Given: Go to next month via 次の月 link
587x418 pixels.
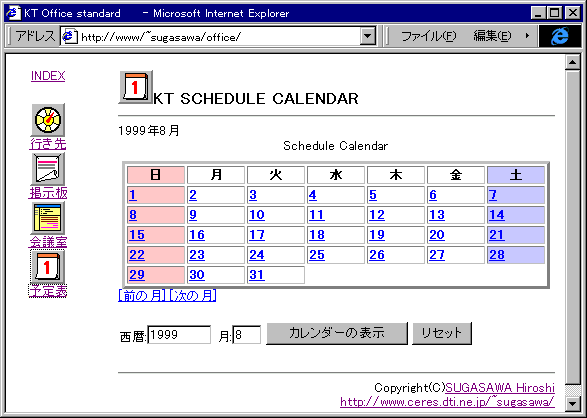Looking at the screenshot, I should coord(192,296).
